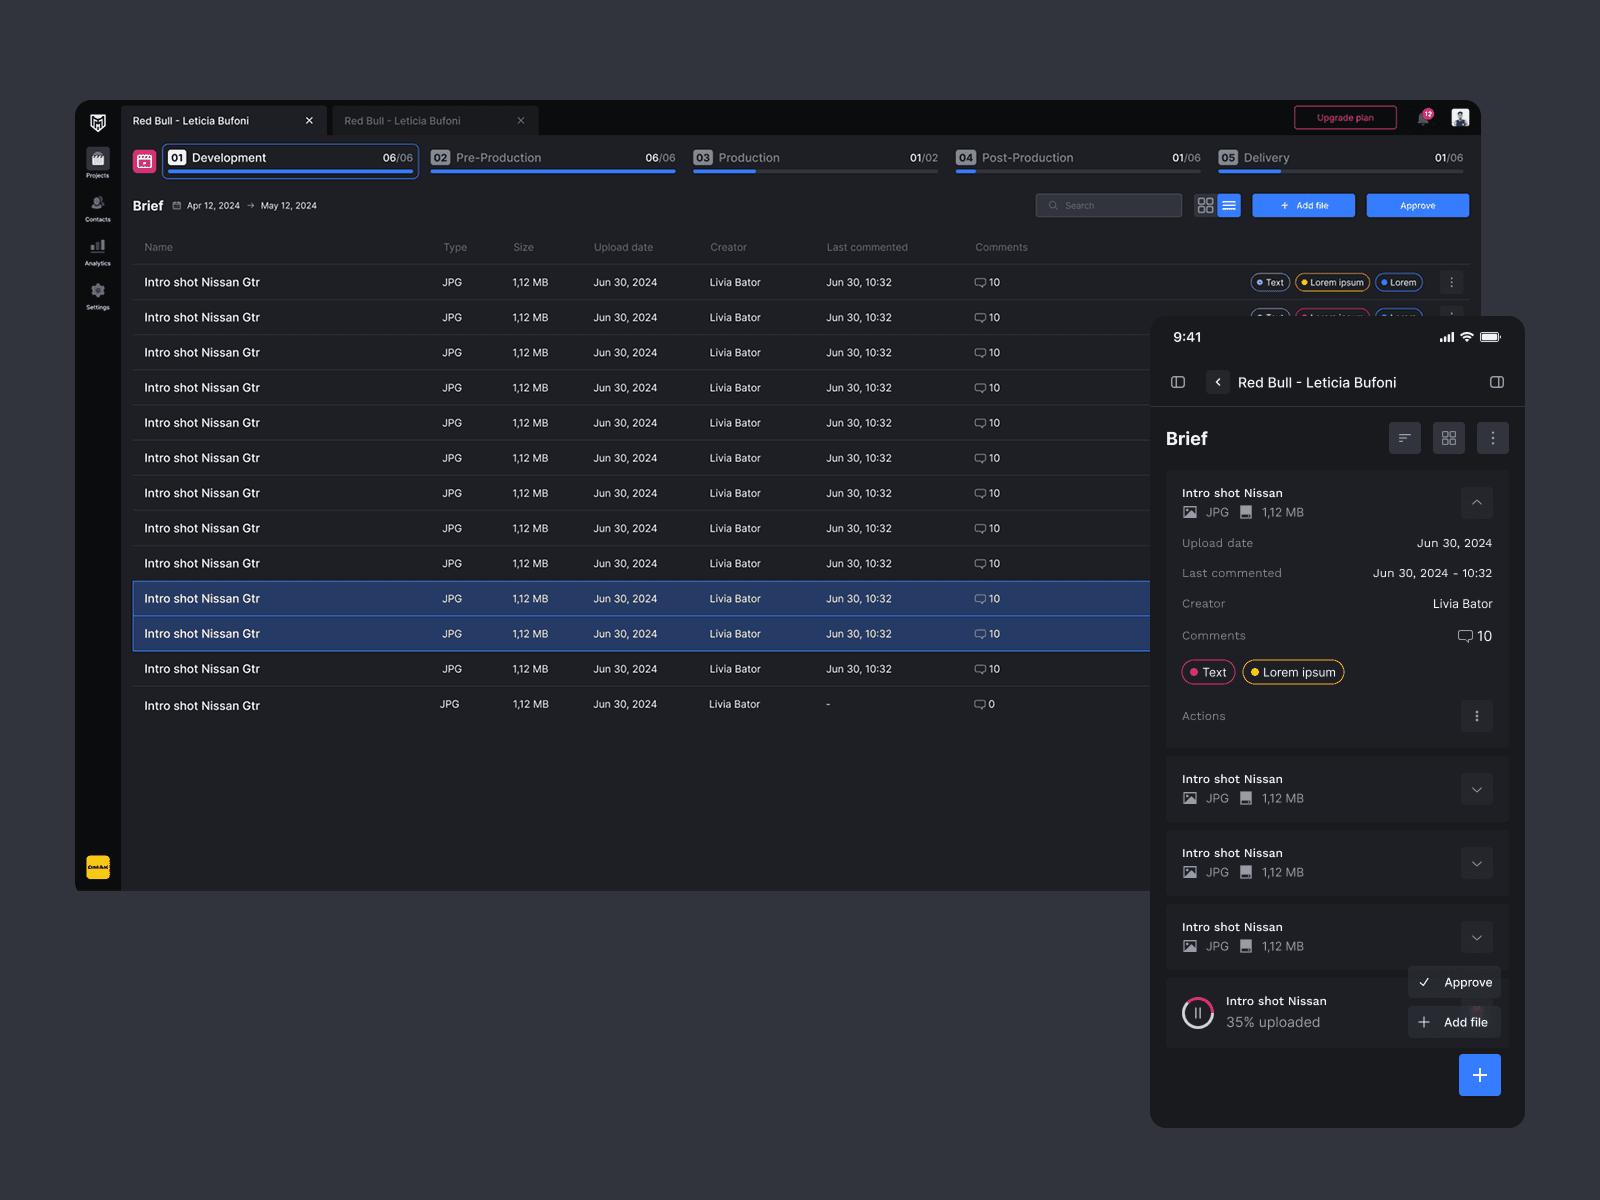Click the Production stage progress bar
Screen dimensions: 1600x1200
point(816,172)
